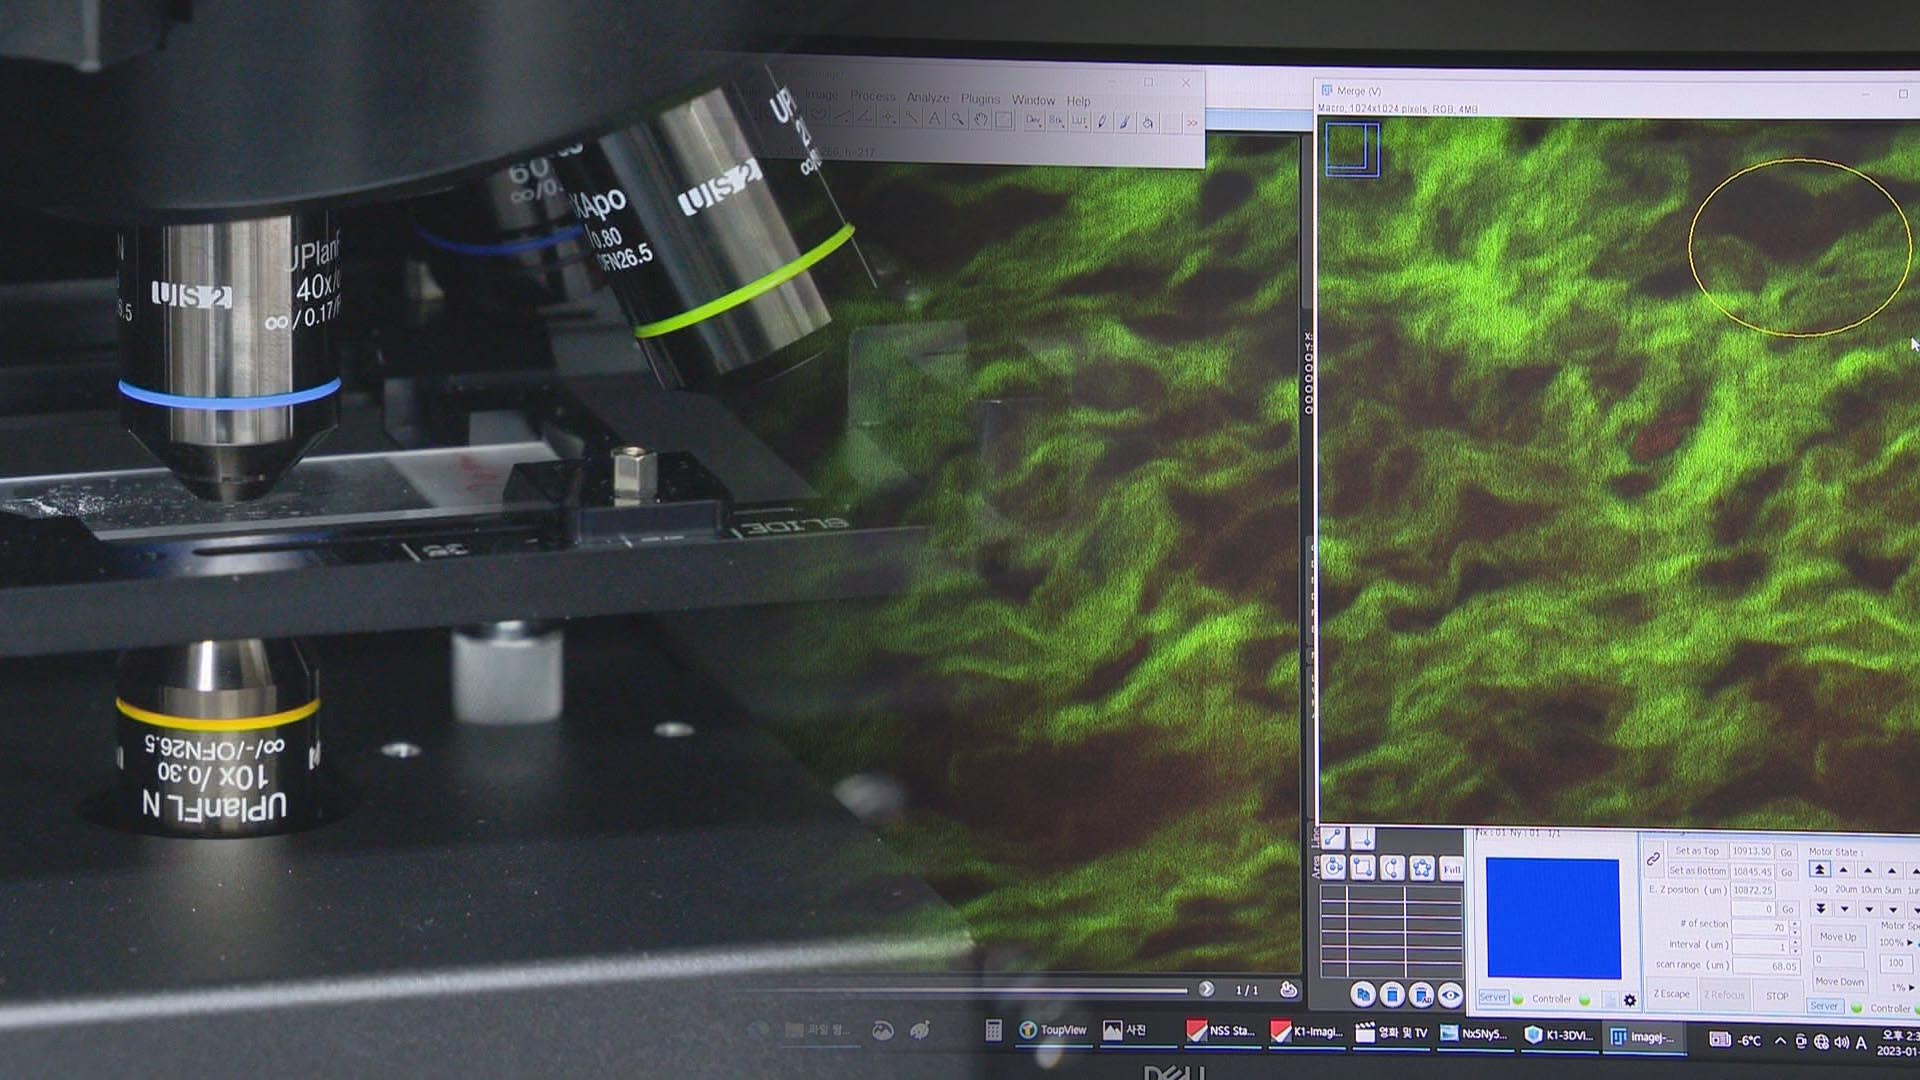Open K1-3DVi... app in the taskbar
The image size is (1920, 1080).
[x=1559, y=1035]
